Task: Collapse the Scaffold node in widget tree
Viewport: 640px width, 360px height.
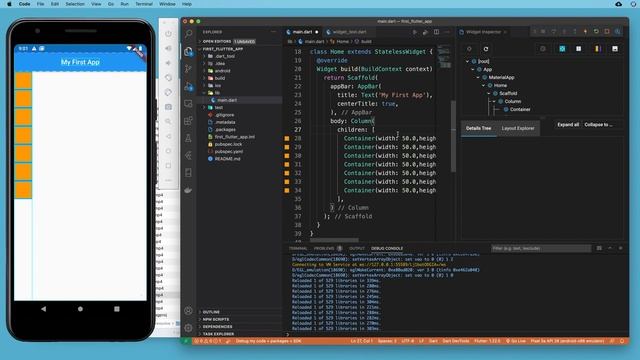Action: (x=489, y=93)
